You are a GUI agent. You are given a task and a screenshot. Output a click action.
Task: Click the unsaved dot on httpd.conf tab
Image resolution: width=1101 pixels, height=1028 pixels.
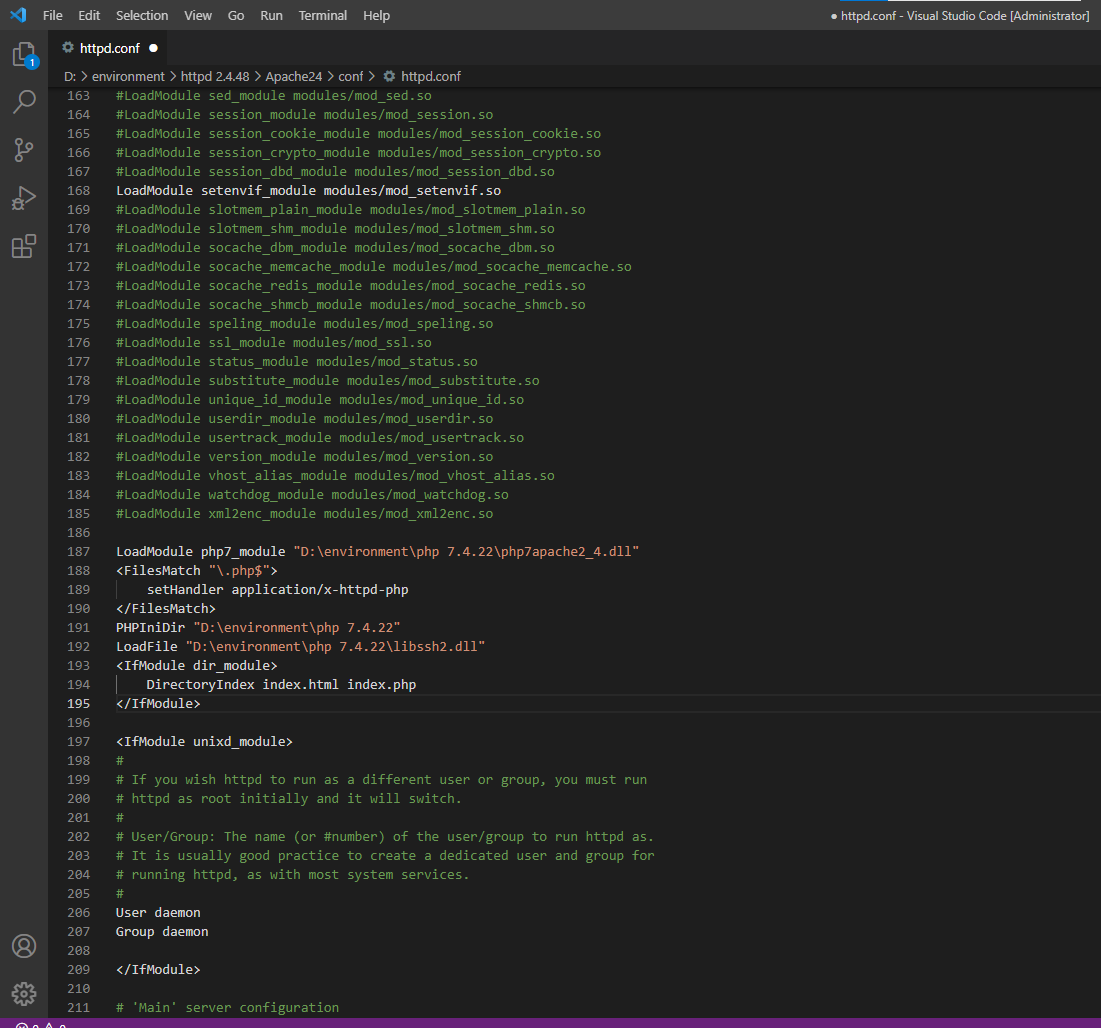pos(153,48)
